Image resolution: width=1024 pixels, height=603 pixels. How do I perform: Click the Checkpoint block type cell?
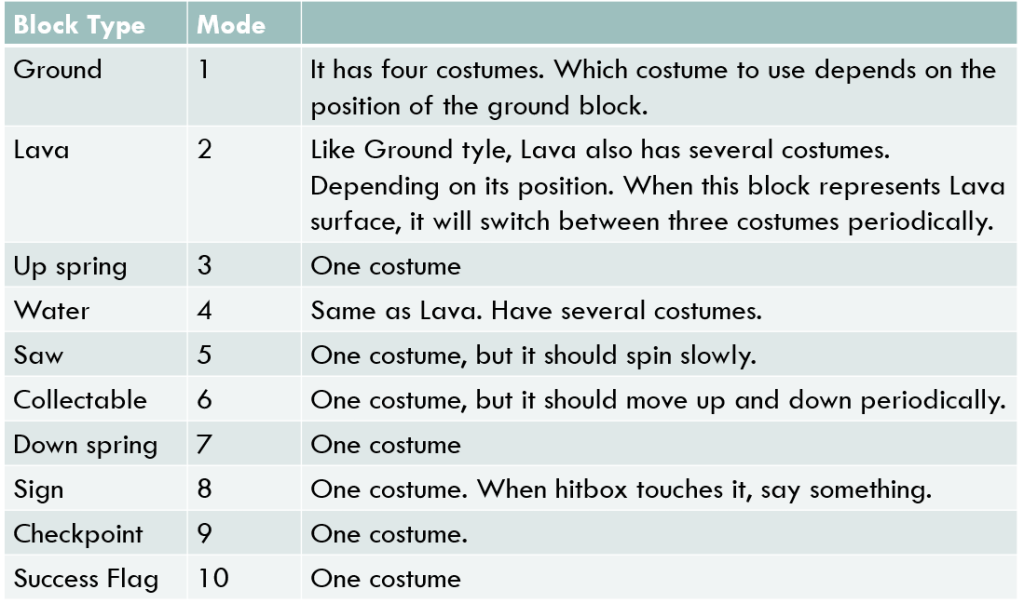[78, 534]
